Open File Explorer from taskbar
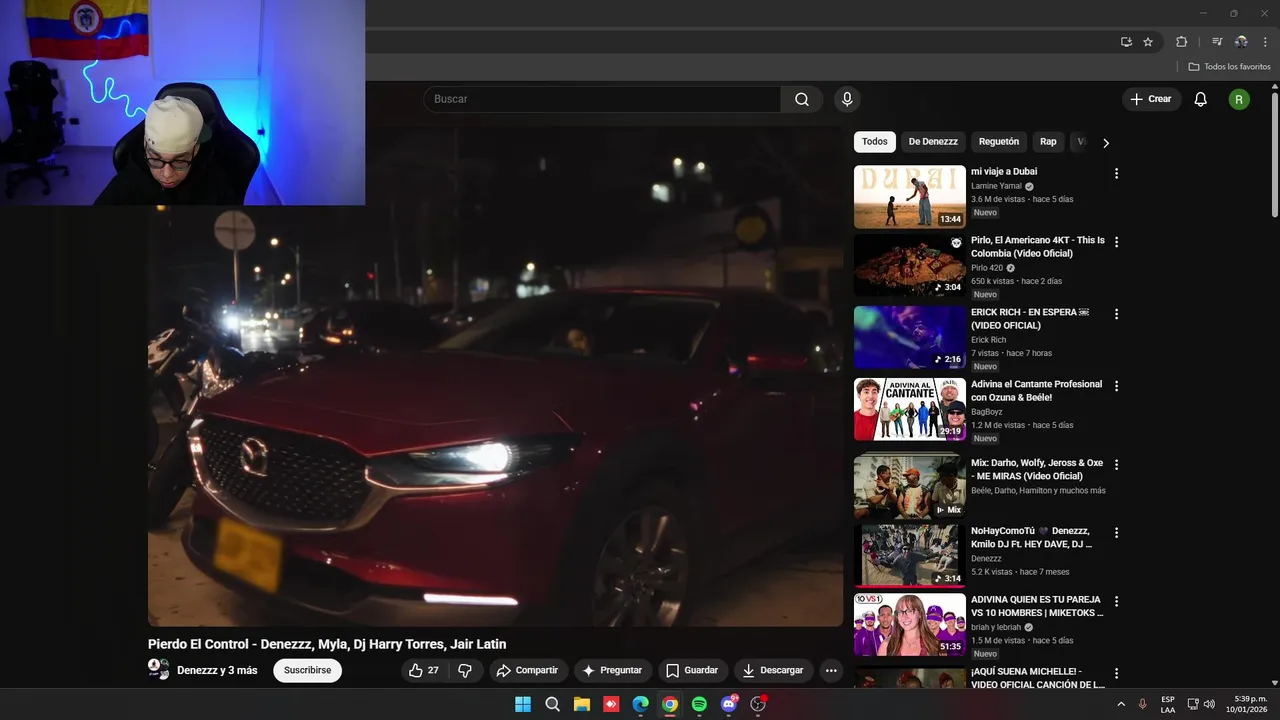The image size is (1280, 720). point(581,704)
